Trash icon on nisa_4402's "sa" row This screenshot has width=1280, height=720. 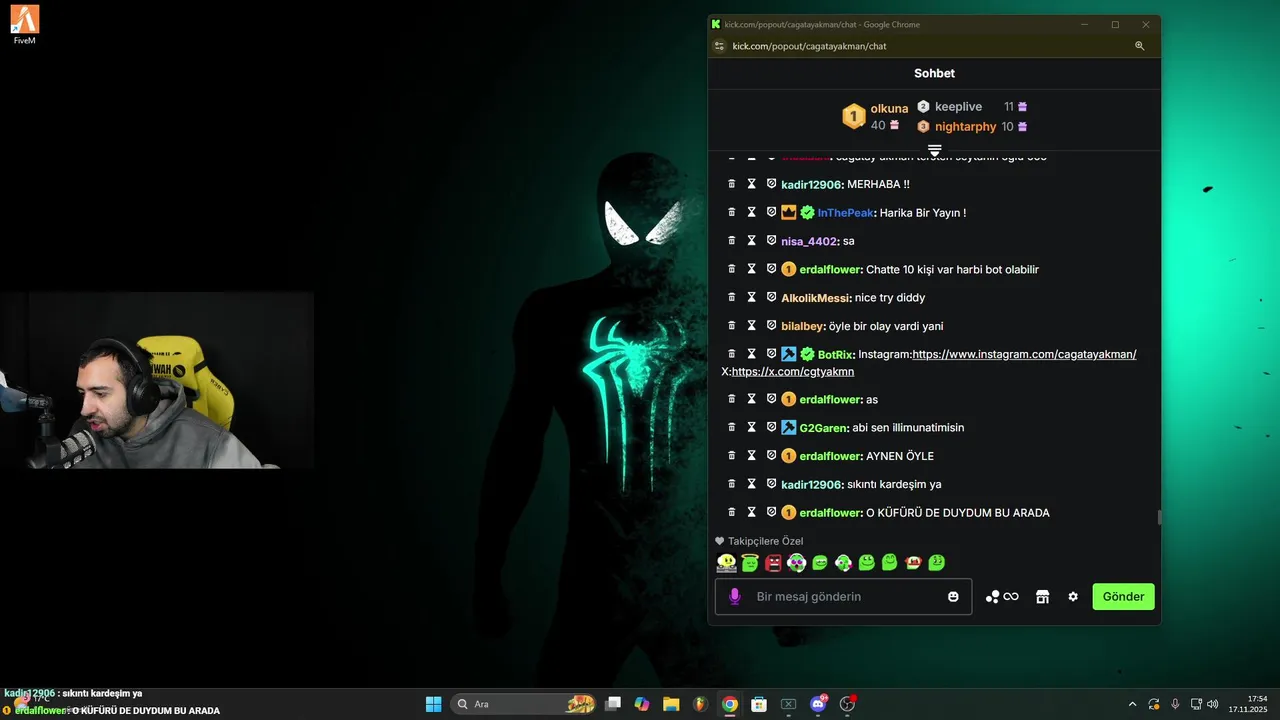pyautogui.click(x=732, y=241)
